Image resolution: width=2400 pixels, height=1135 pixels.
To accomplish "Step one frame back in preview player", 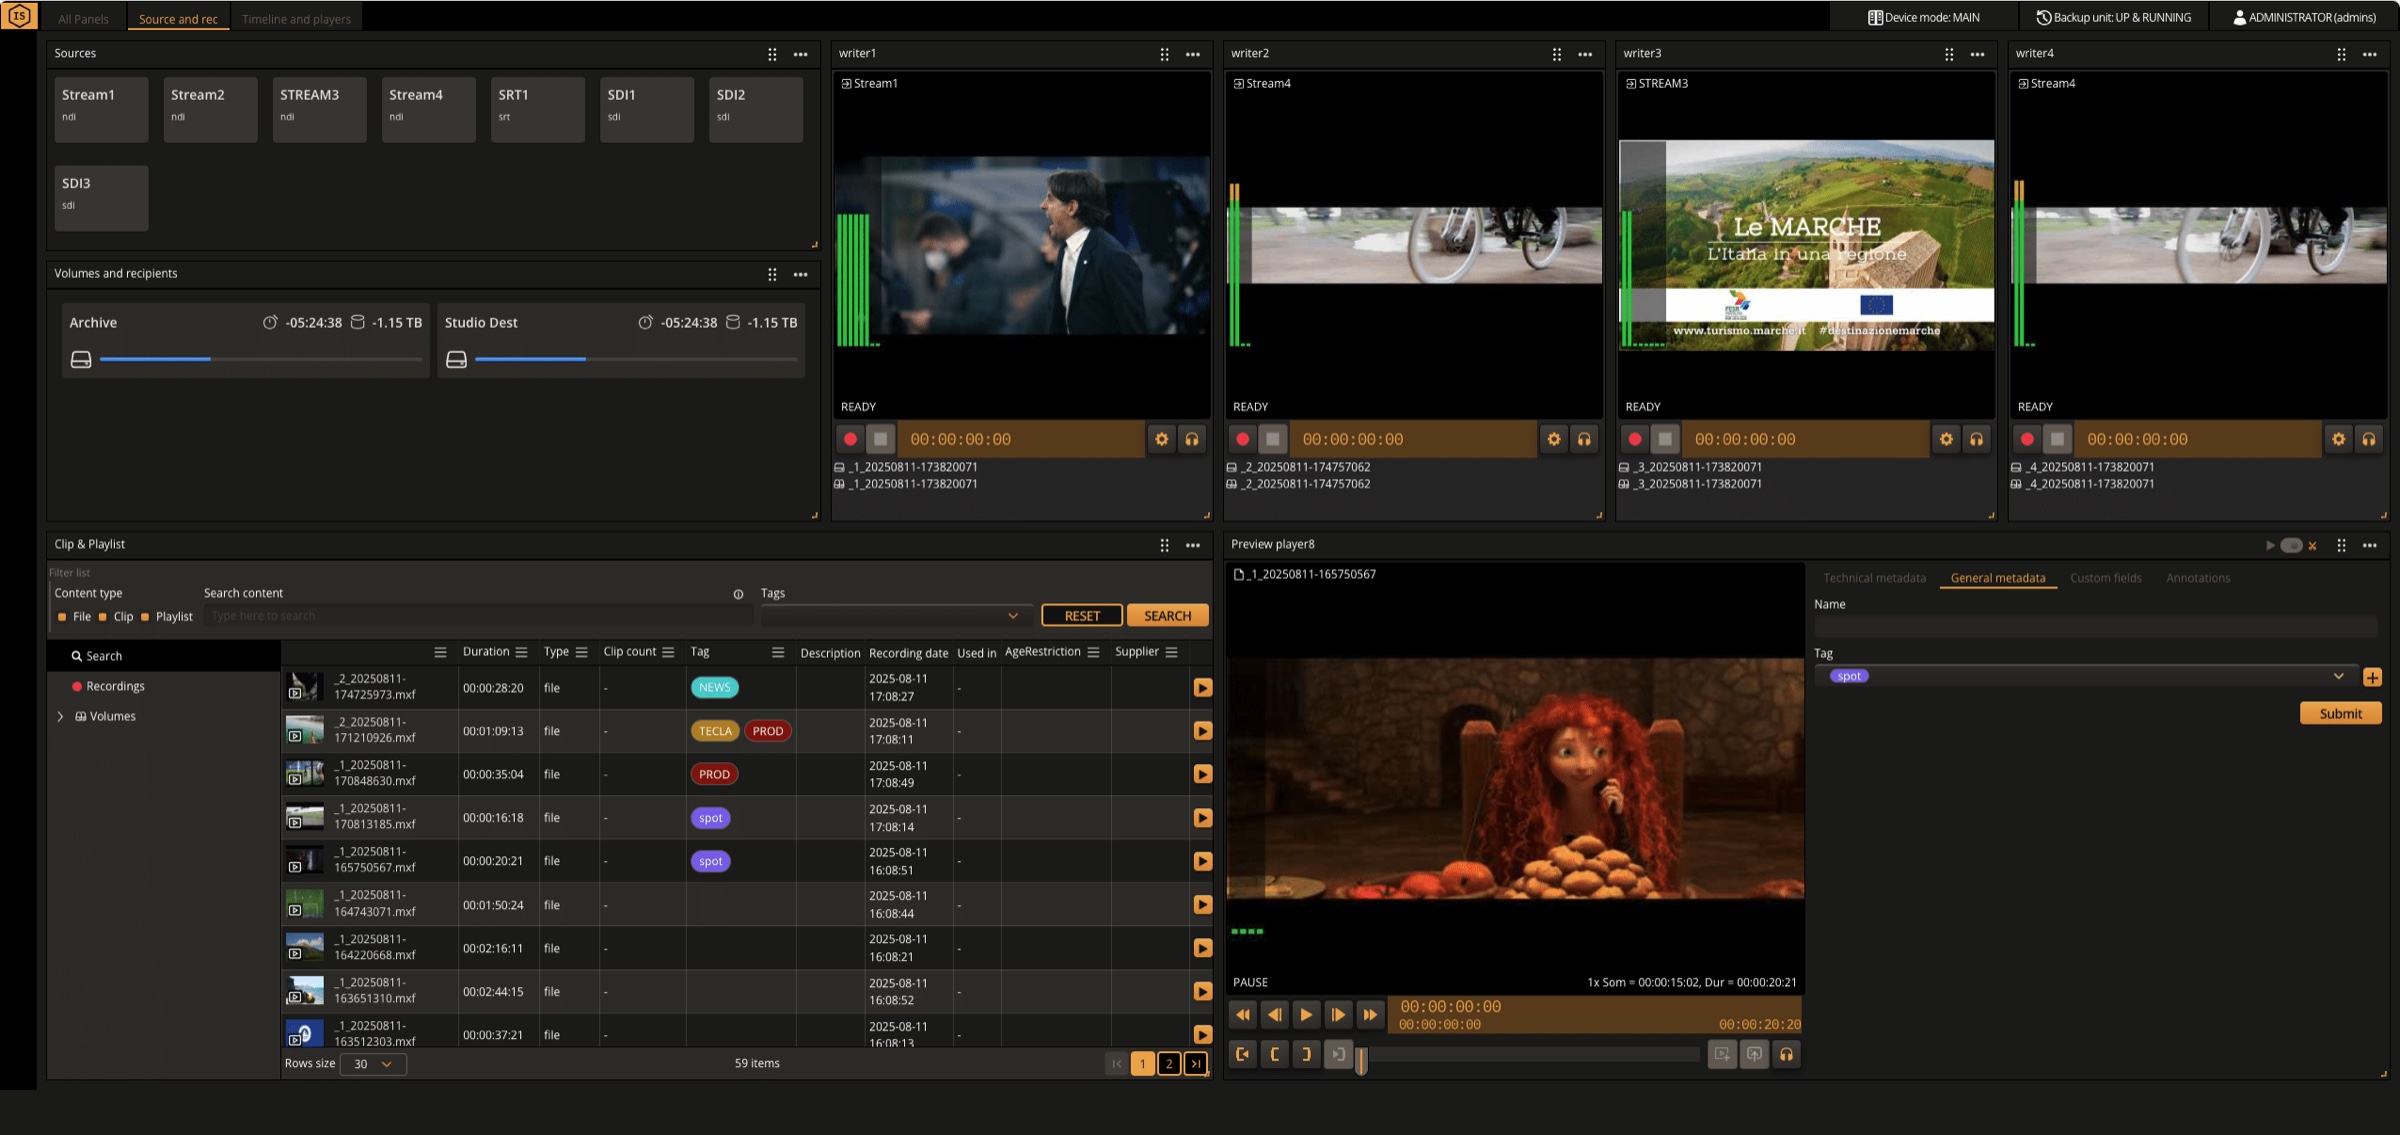I will [x=1275, y=1015].
